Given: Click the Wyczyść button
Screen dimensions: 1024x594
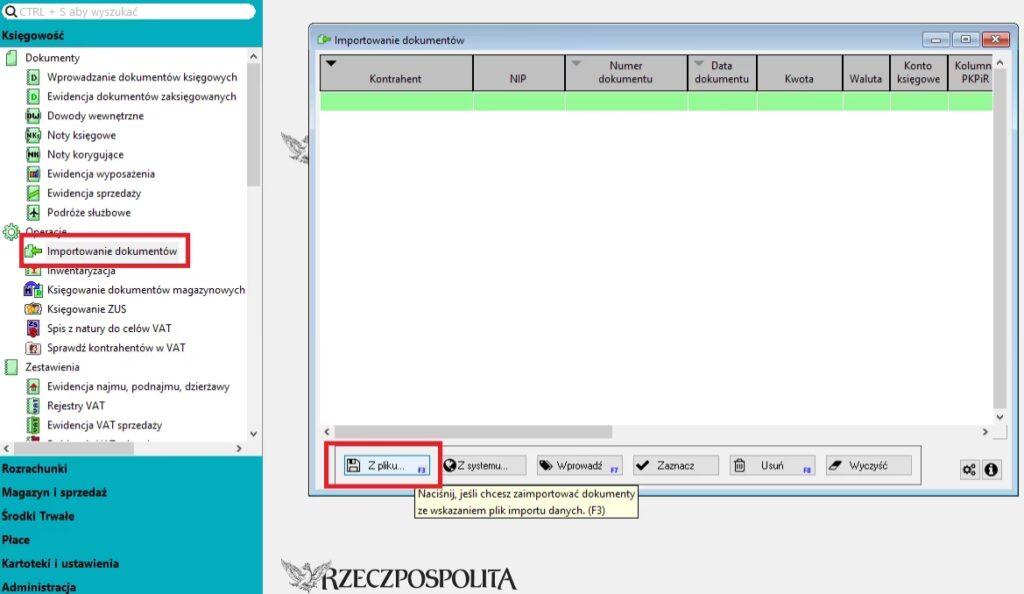Looking at the screenshot, I should 868,466.
